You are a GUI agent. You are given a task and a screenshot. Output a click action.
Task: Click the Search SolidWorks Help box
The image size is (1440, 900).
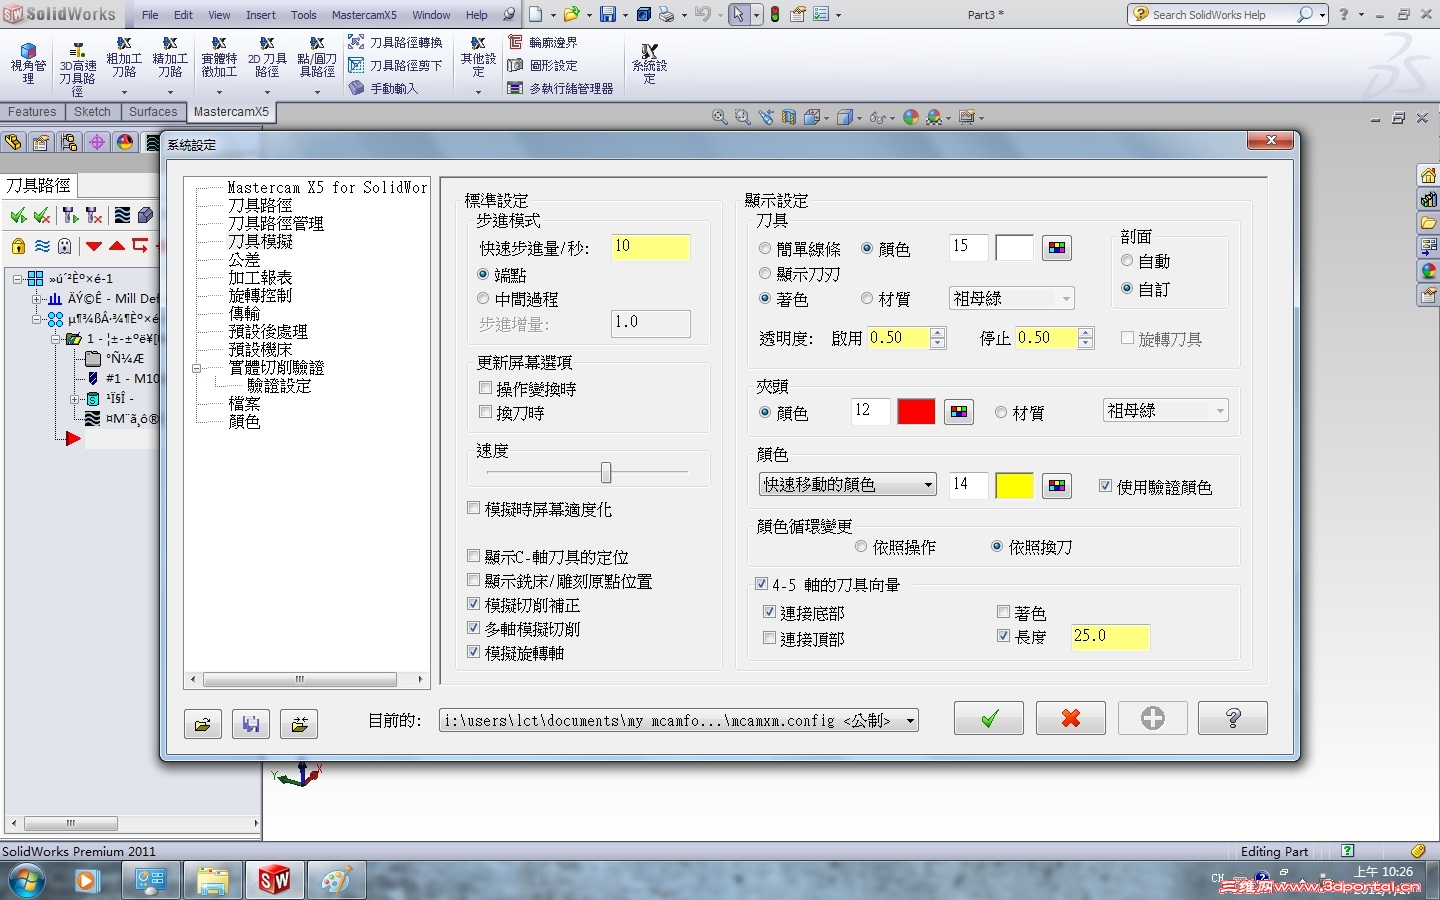[x=1222, y=14]
